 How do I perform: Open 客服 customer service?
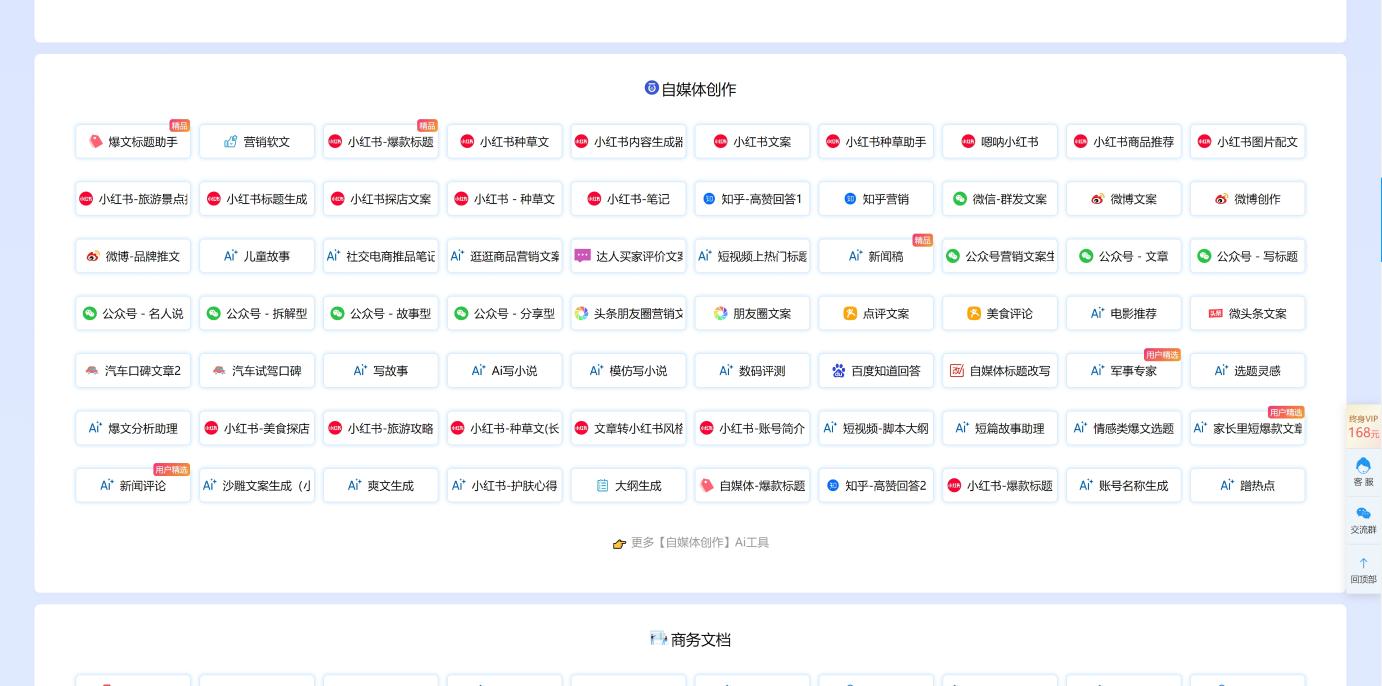[1363, 472]
